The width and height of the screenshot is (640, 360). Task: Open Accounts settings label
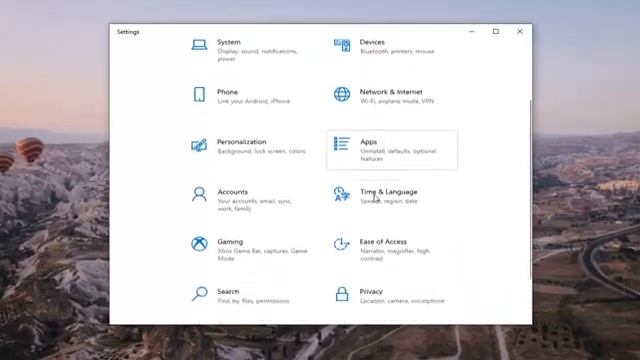coord(233,192)
